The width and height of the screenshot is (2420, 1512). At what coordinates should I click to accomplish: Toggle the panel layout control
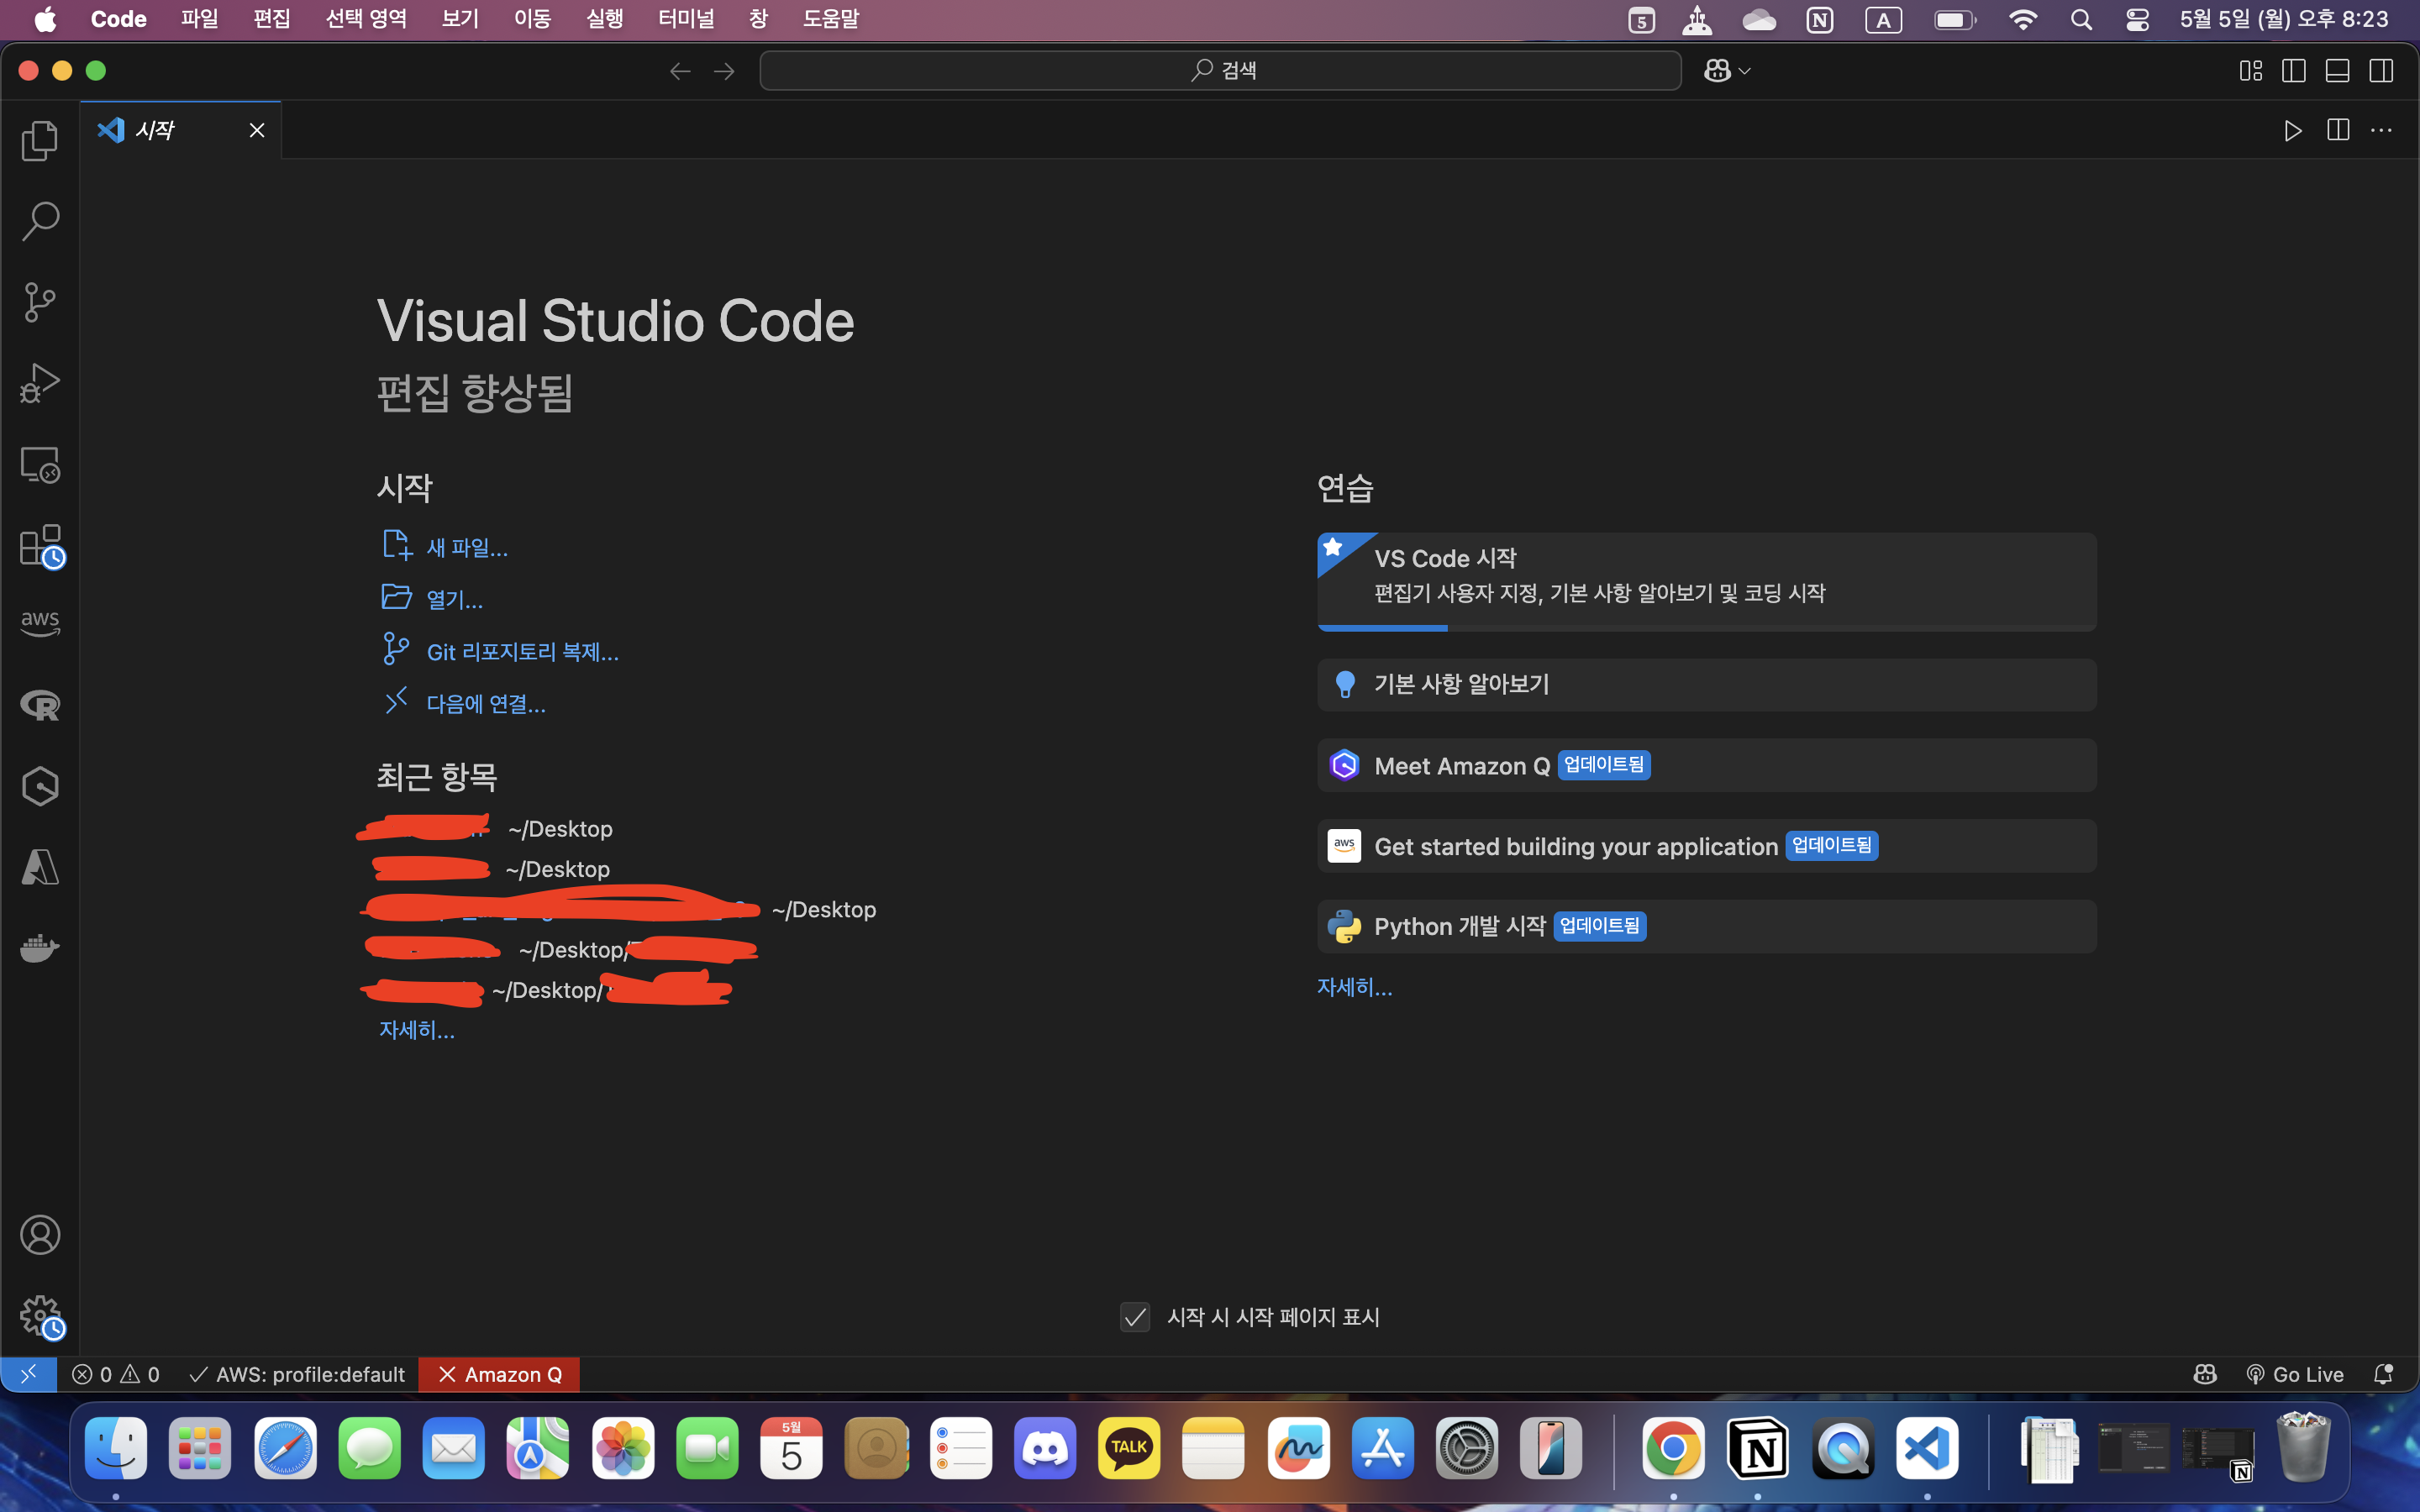pos(2337,70)
